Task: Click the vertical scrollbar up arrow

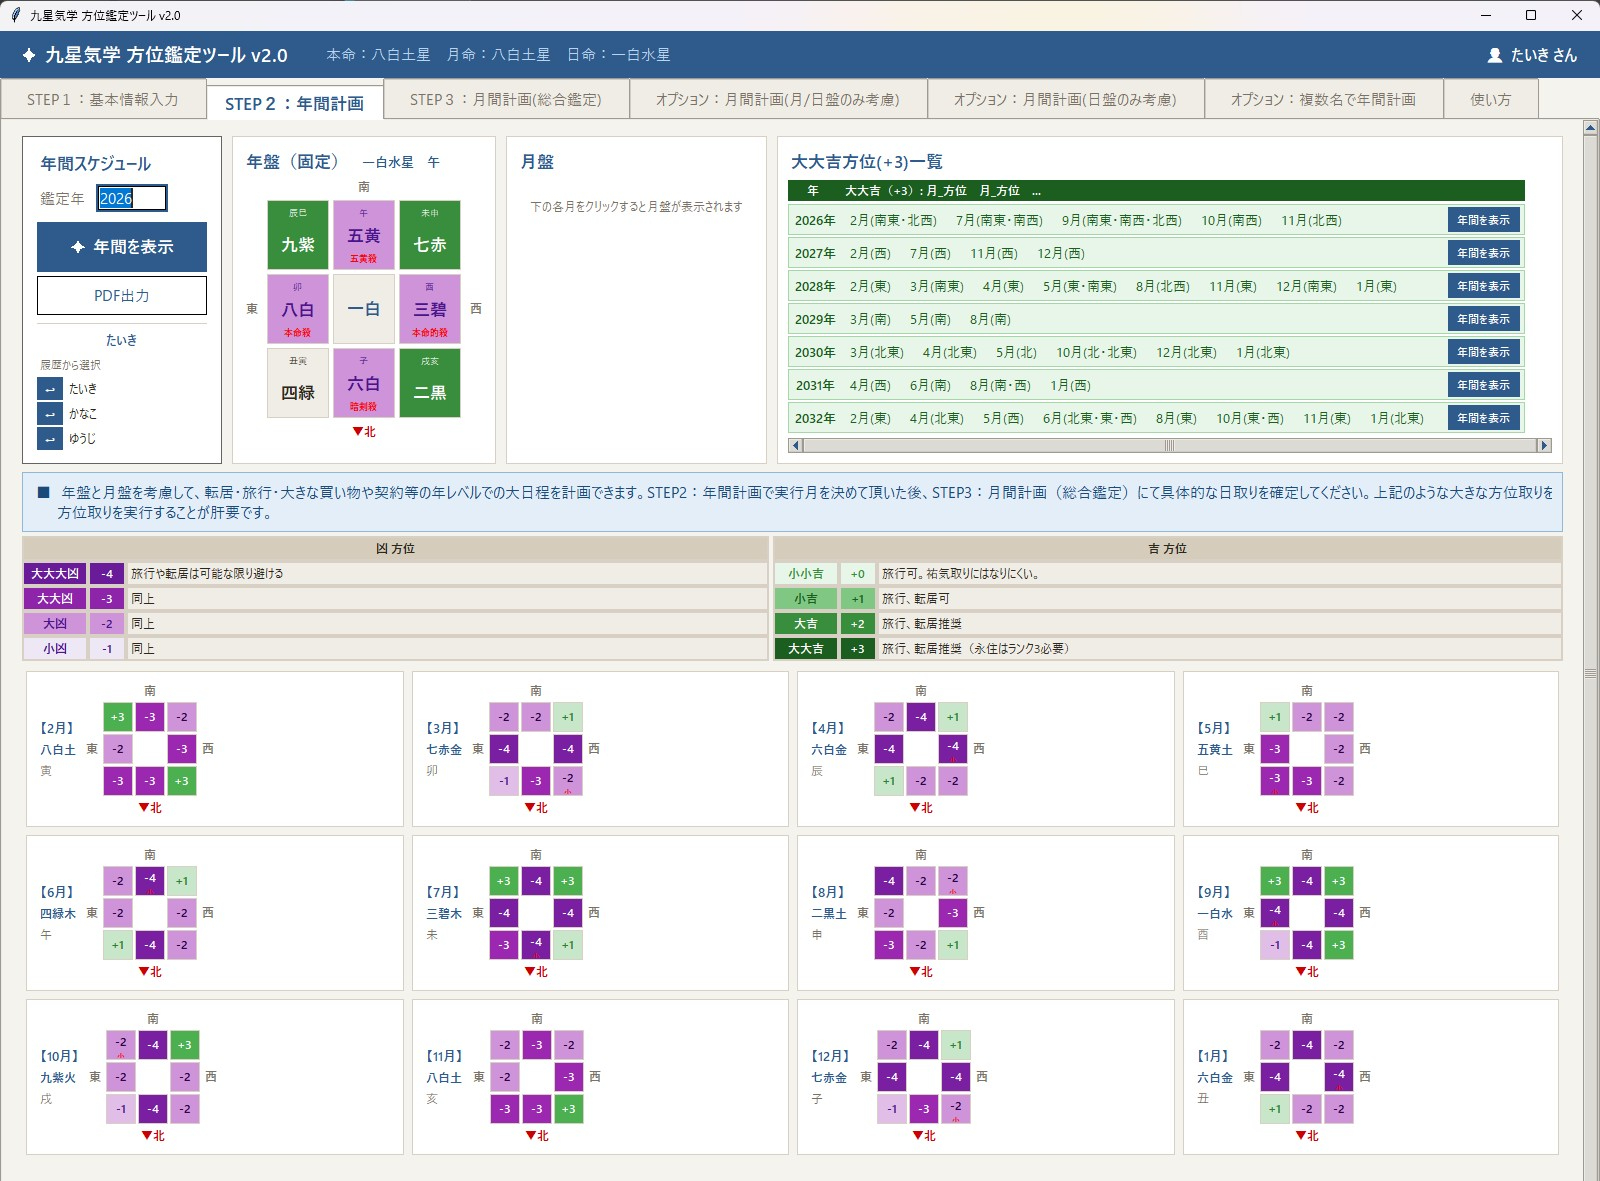Action: [1591, 128]
